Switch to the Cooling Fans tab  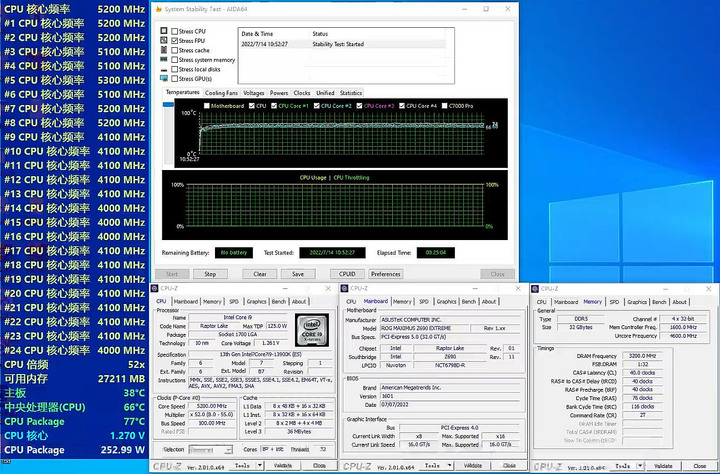[222, 92]
